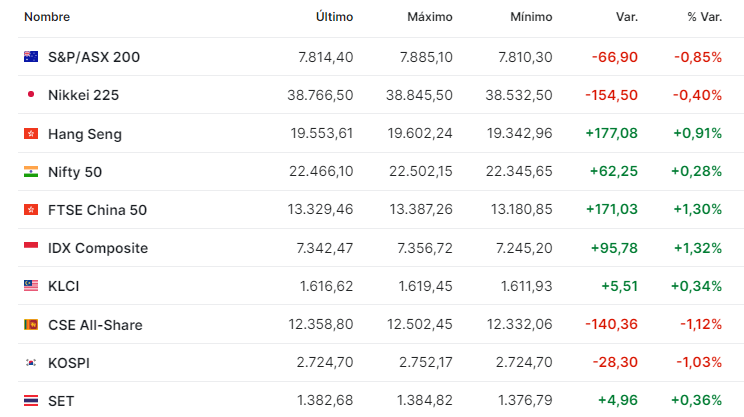Click the Japan flag icon next to Nikkei 225
Image resolution: width=744 pixels, height=417 pixels.
tap(31, 94)
